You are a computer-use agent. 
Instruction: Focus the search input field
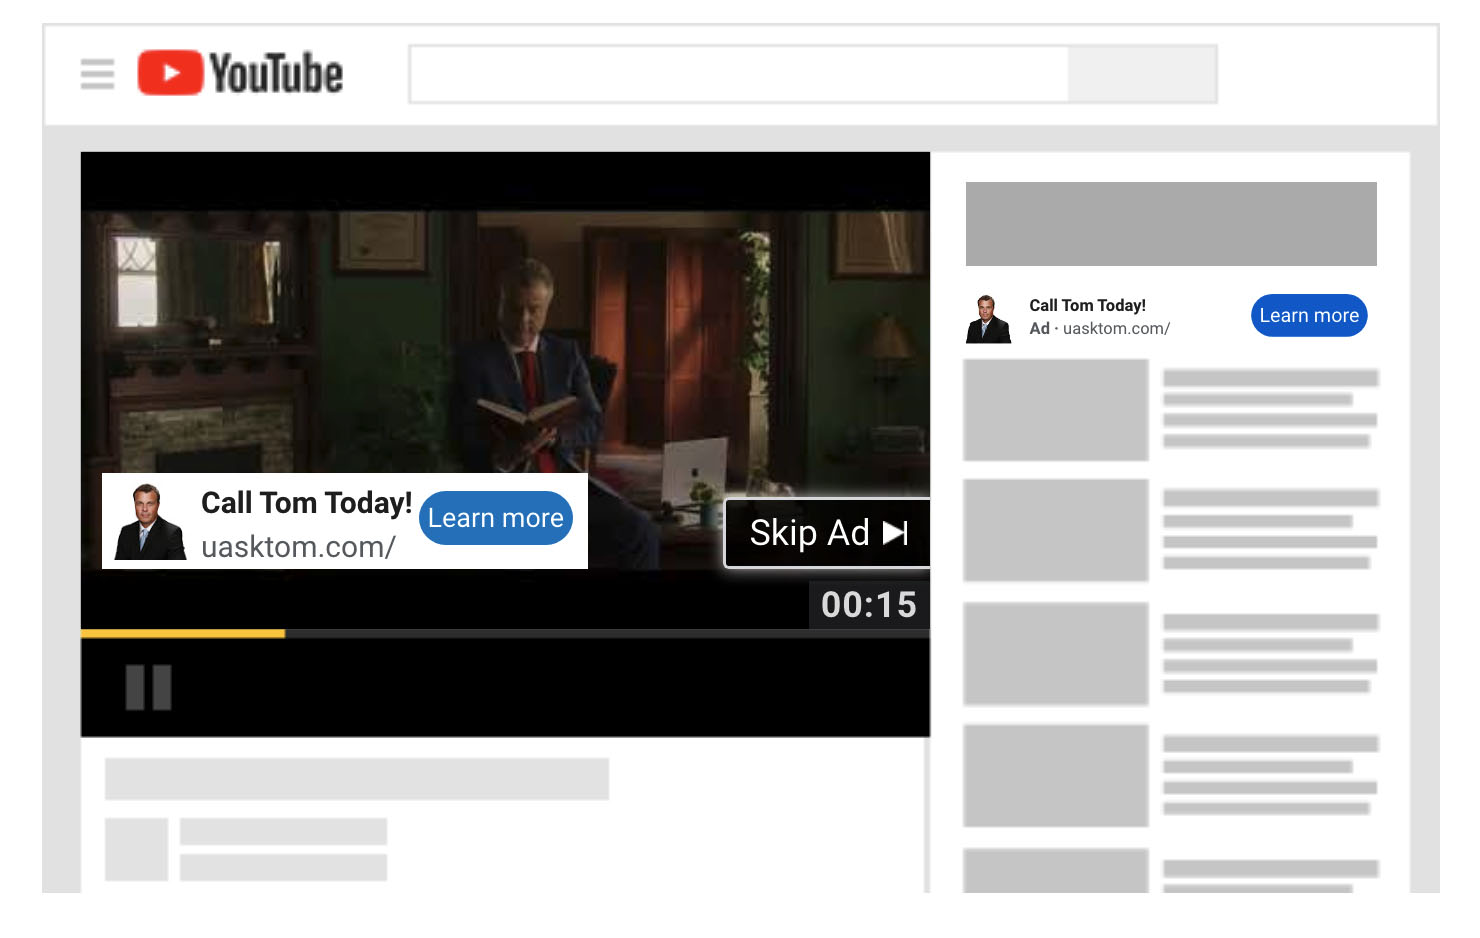pos(739,74)
